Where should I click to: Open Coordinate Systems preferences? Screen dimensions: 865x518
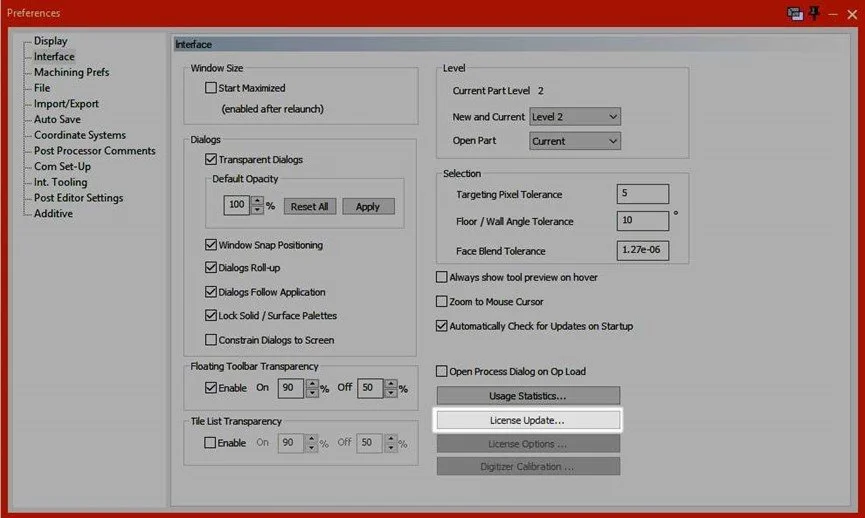(x=80, y=135)
